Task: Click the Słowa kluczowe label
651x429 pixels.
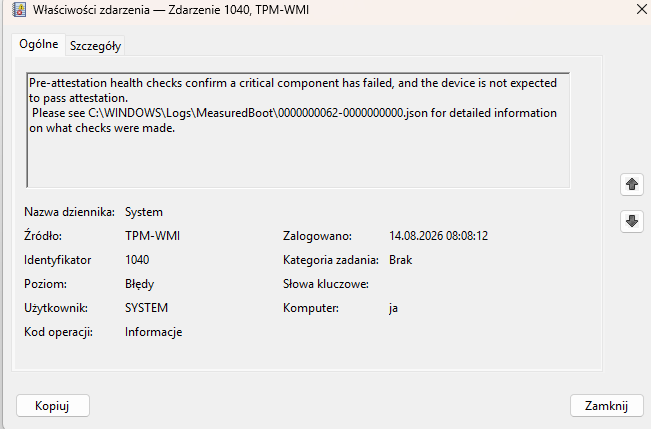Action: point(326,284)
